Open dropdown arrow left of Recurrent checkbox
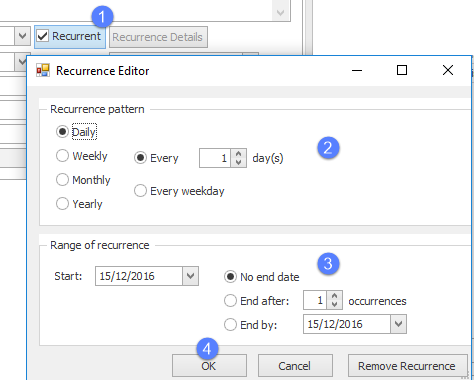This screenshot has height=380, width=474. point(22,36)
